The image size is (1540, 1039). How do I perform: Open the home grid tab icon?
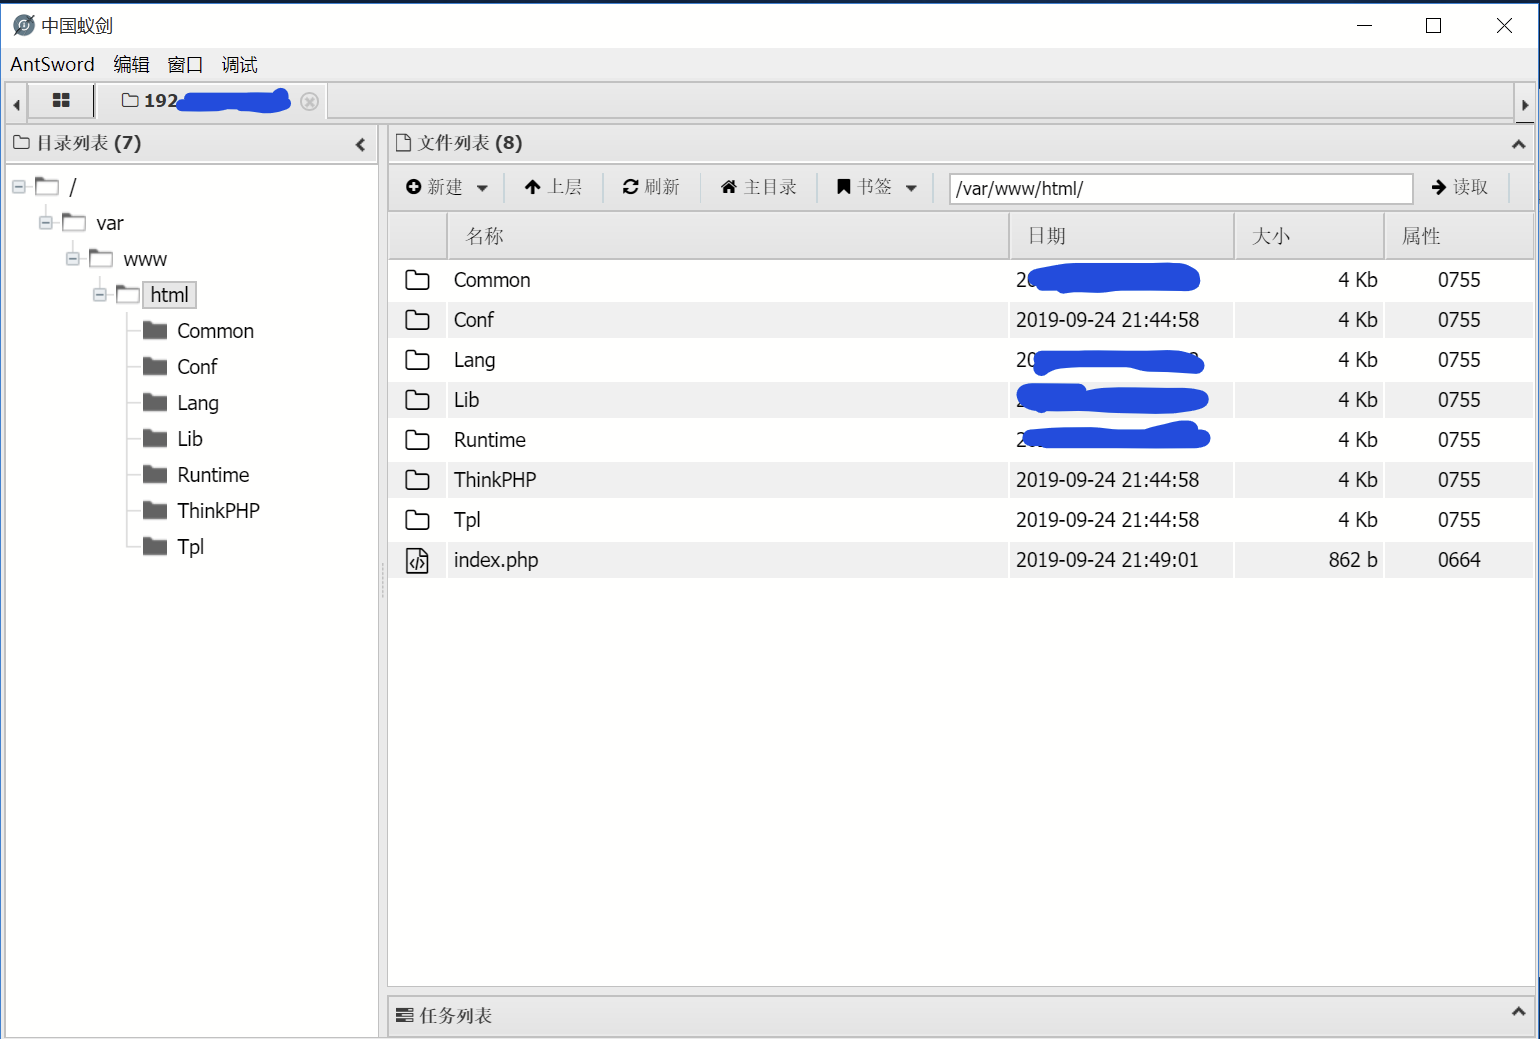[x=61, y=101]
